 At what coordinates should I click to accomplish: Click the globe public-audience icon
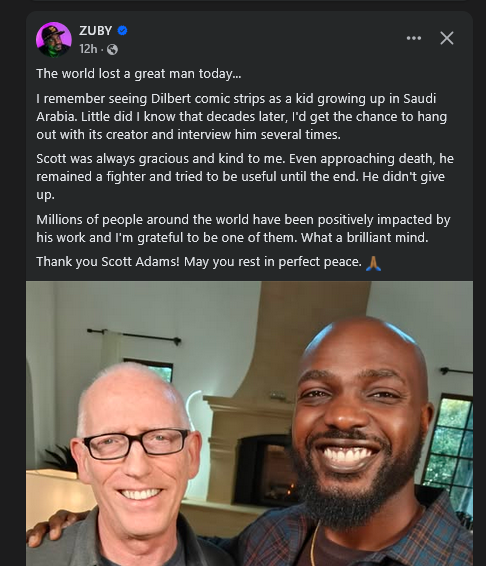pos(112,49)
